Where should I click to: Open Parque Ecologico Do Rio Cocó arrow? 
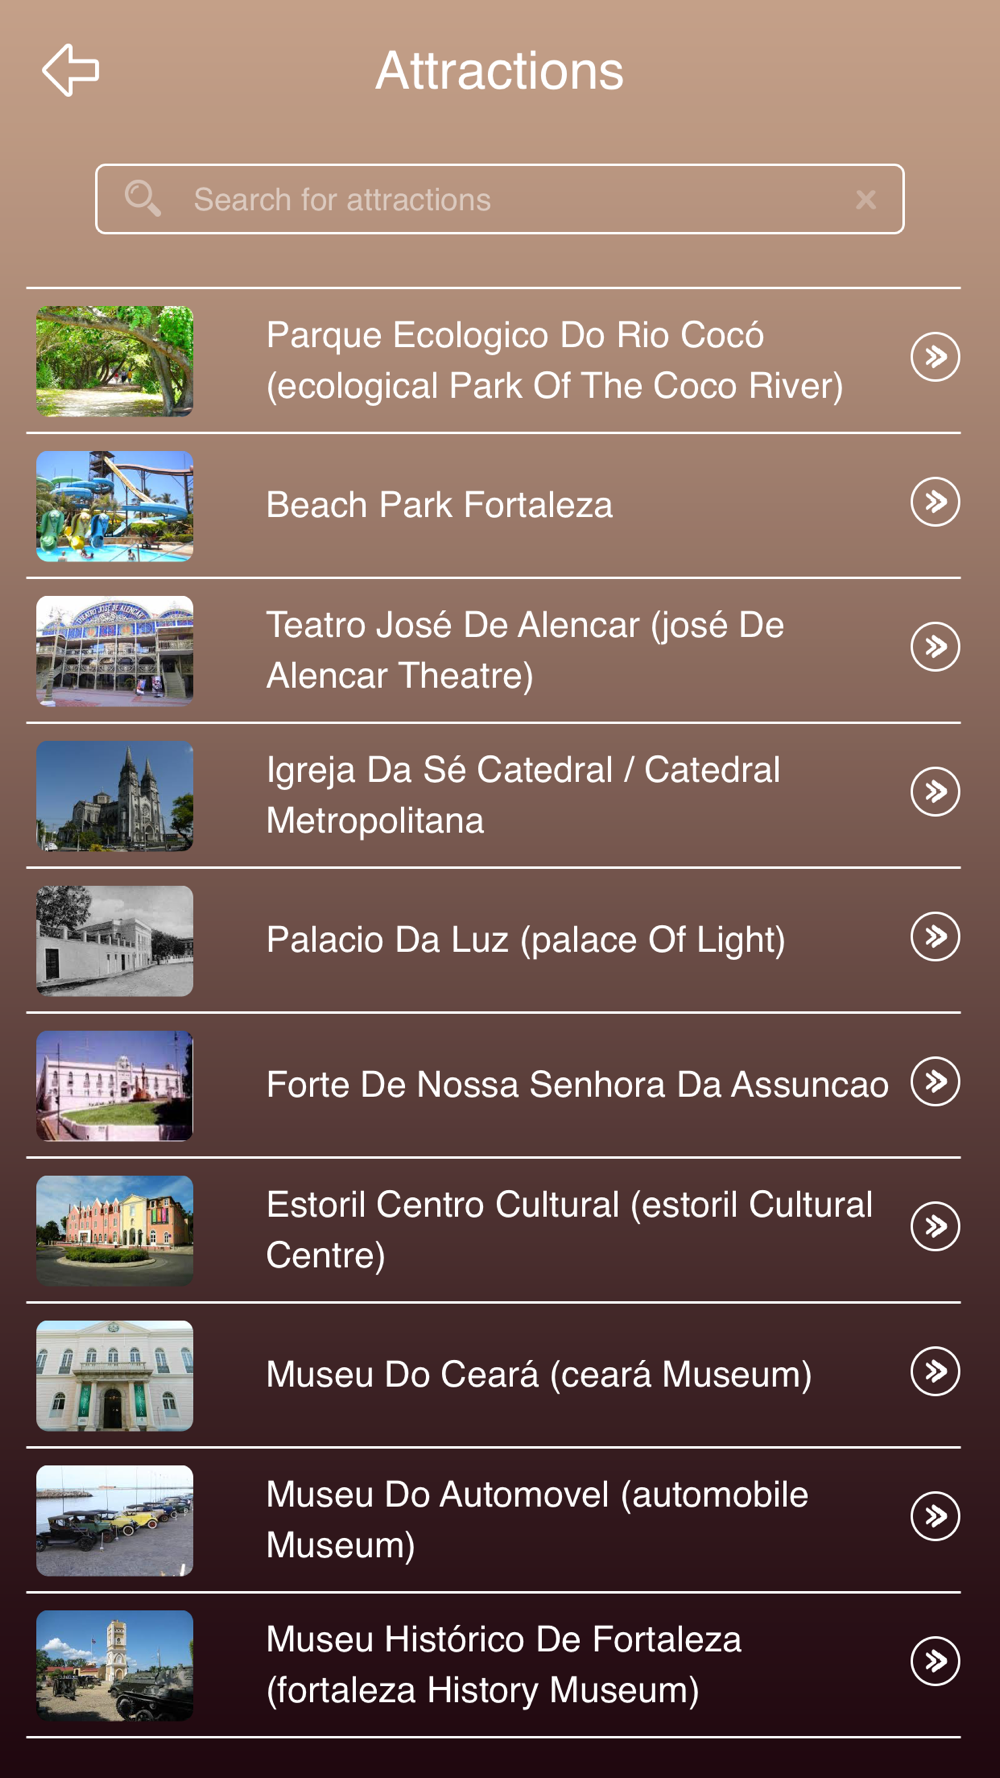[x=935, y=357]
